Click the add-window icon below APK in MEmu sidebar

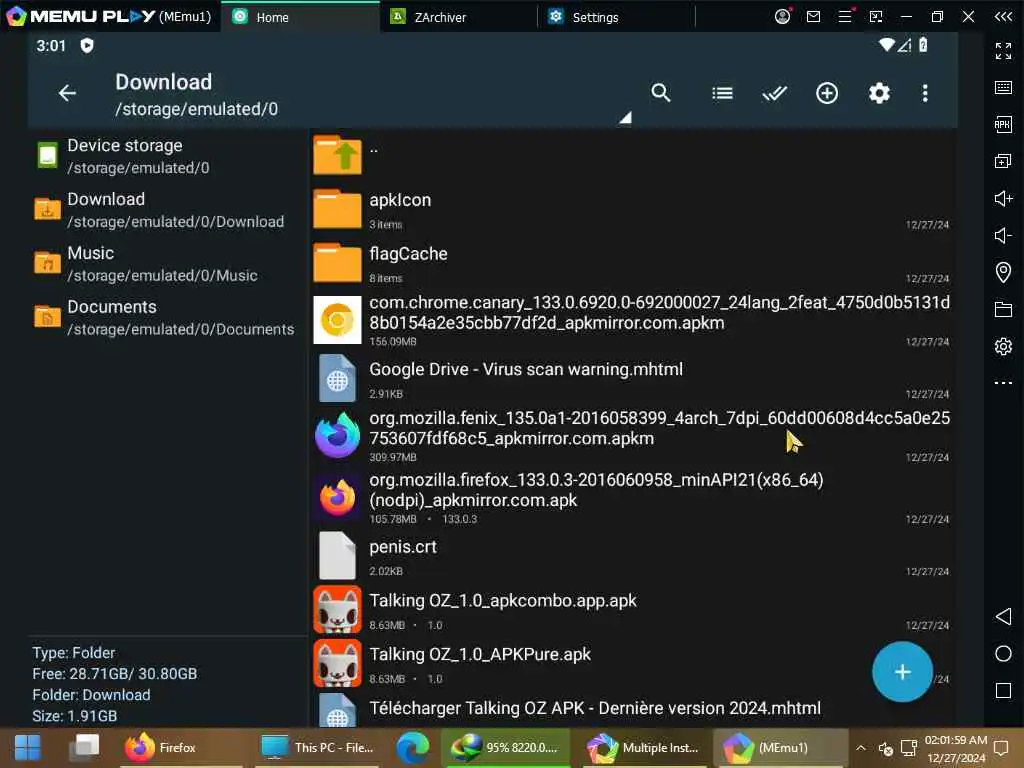pyautogui.click(x=1003, y=161)
